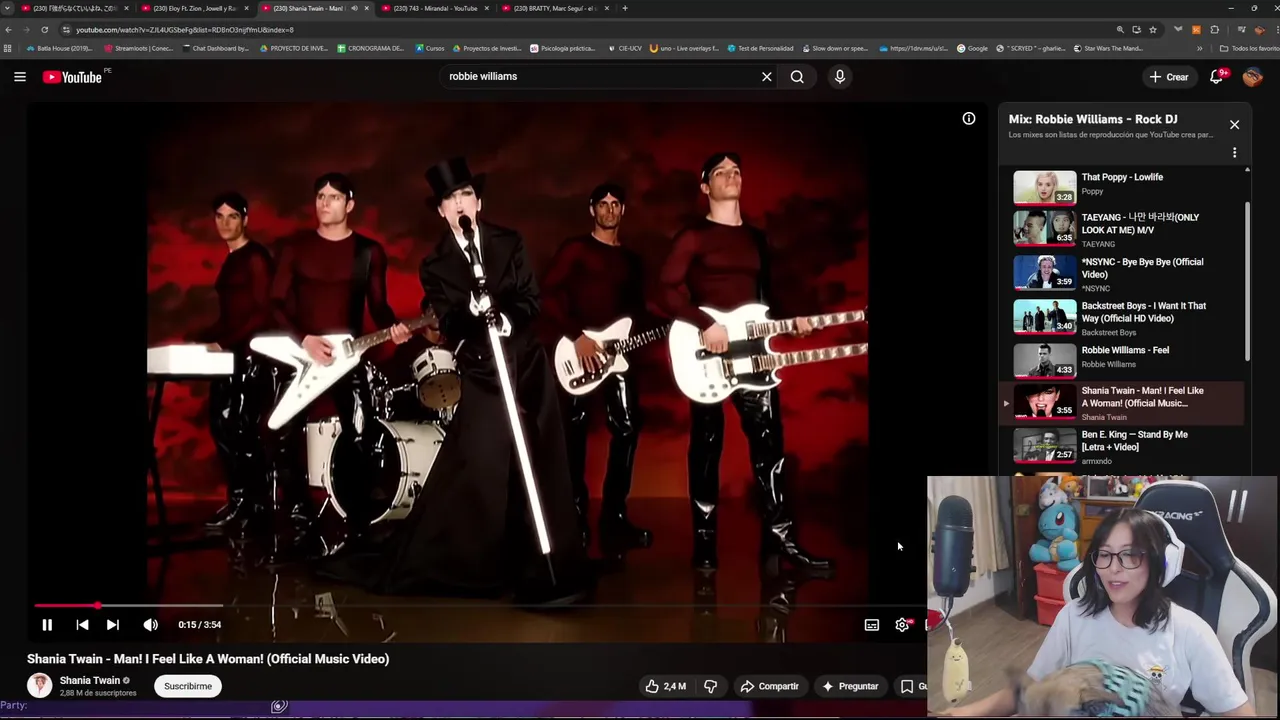Reload the page
The height and width of the screenshot is (720, 1280).
(45, 30)
